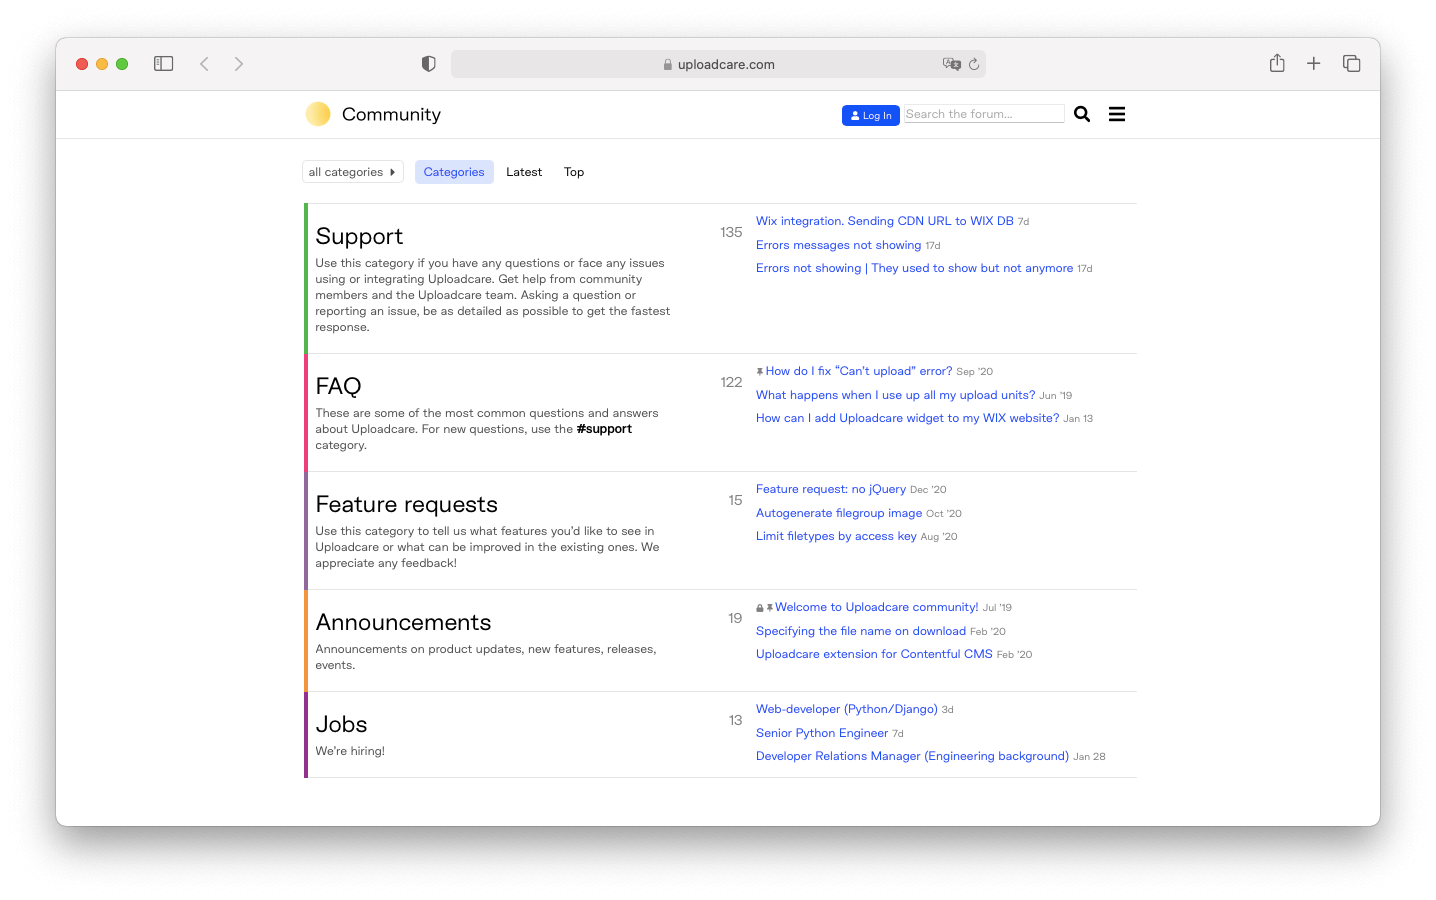Click the translate page icon
The width and height of the screenshot is (1436, 900).
pyautogui.click(x=951, y=64)
